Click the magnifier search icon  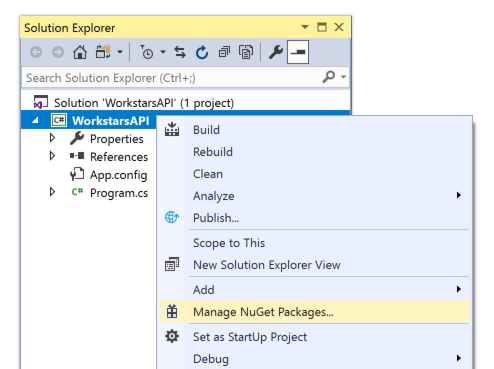point(328,77)
